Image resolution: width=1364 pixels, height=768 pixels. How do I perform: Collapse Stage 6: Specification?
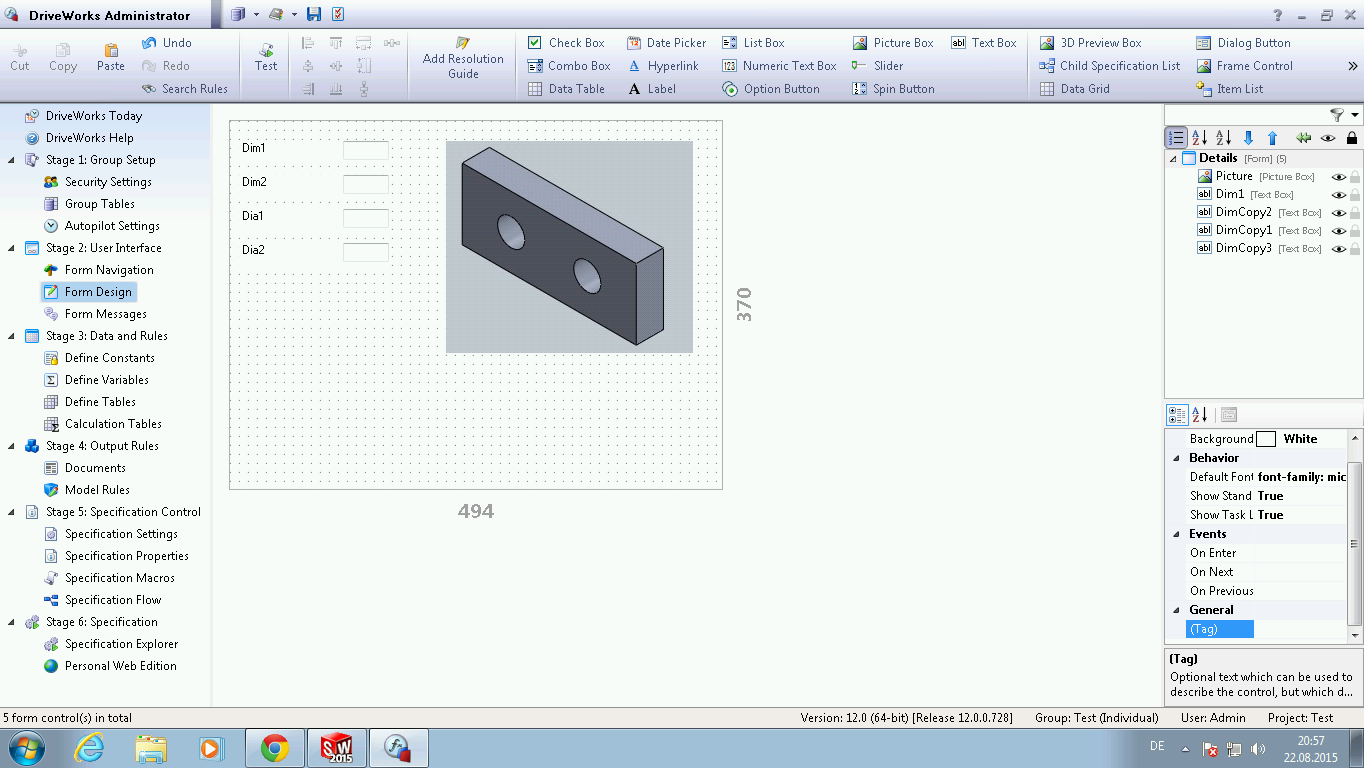(11, 622)
